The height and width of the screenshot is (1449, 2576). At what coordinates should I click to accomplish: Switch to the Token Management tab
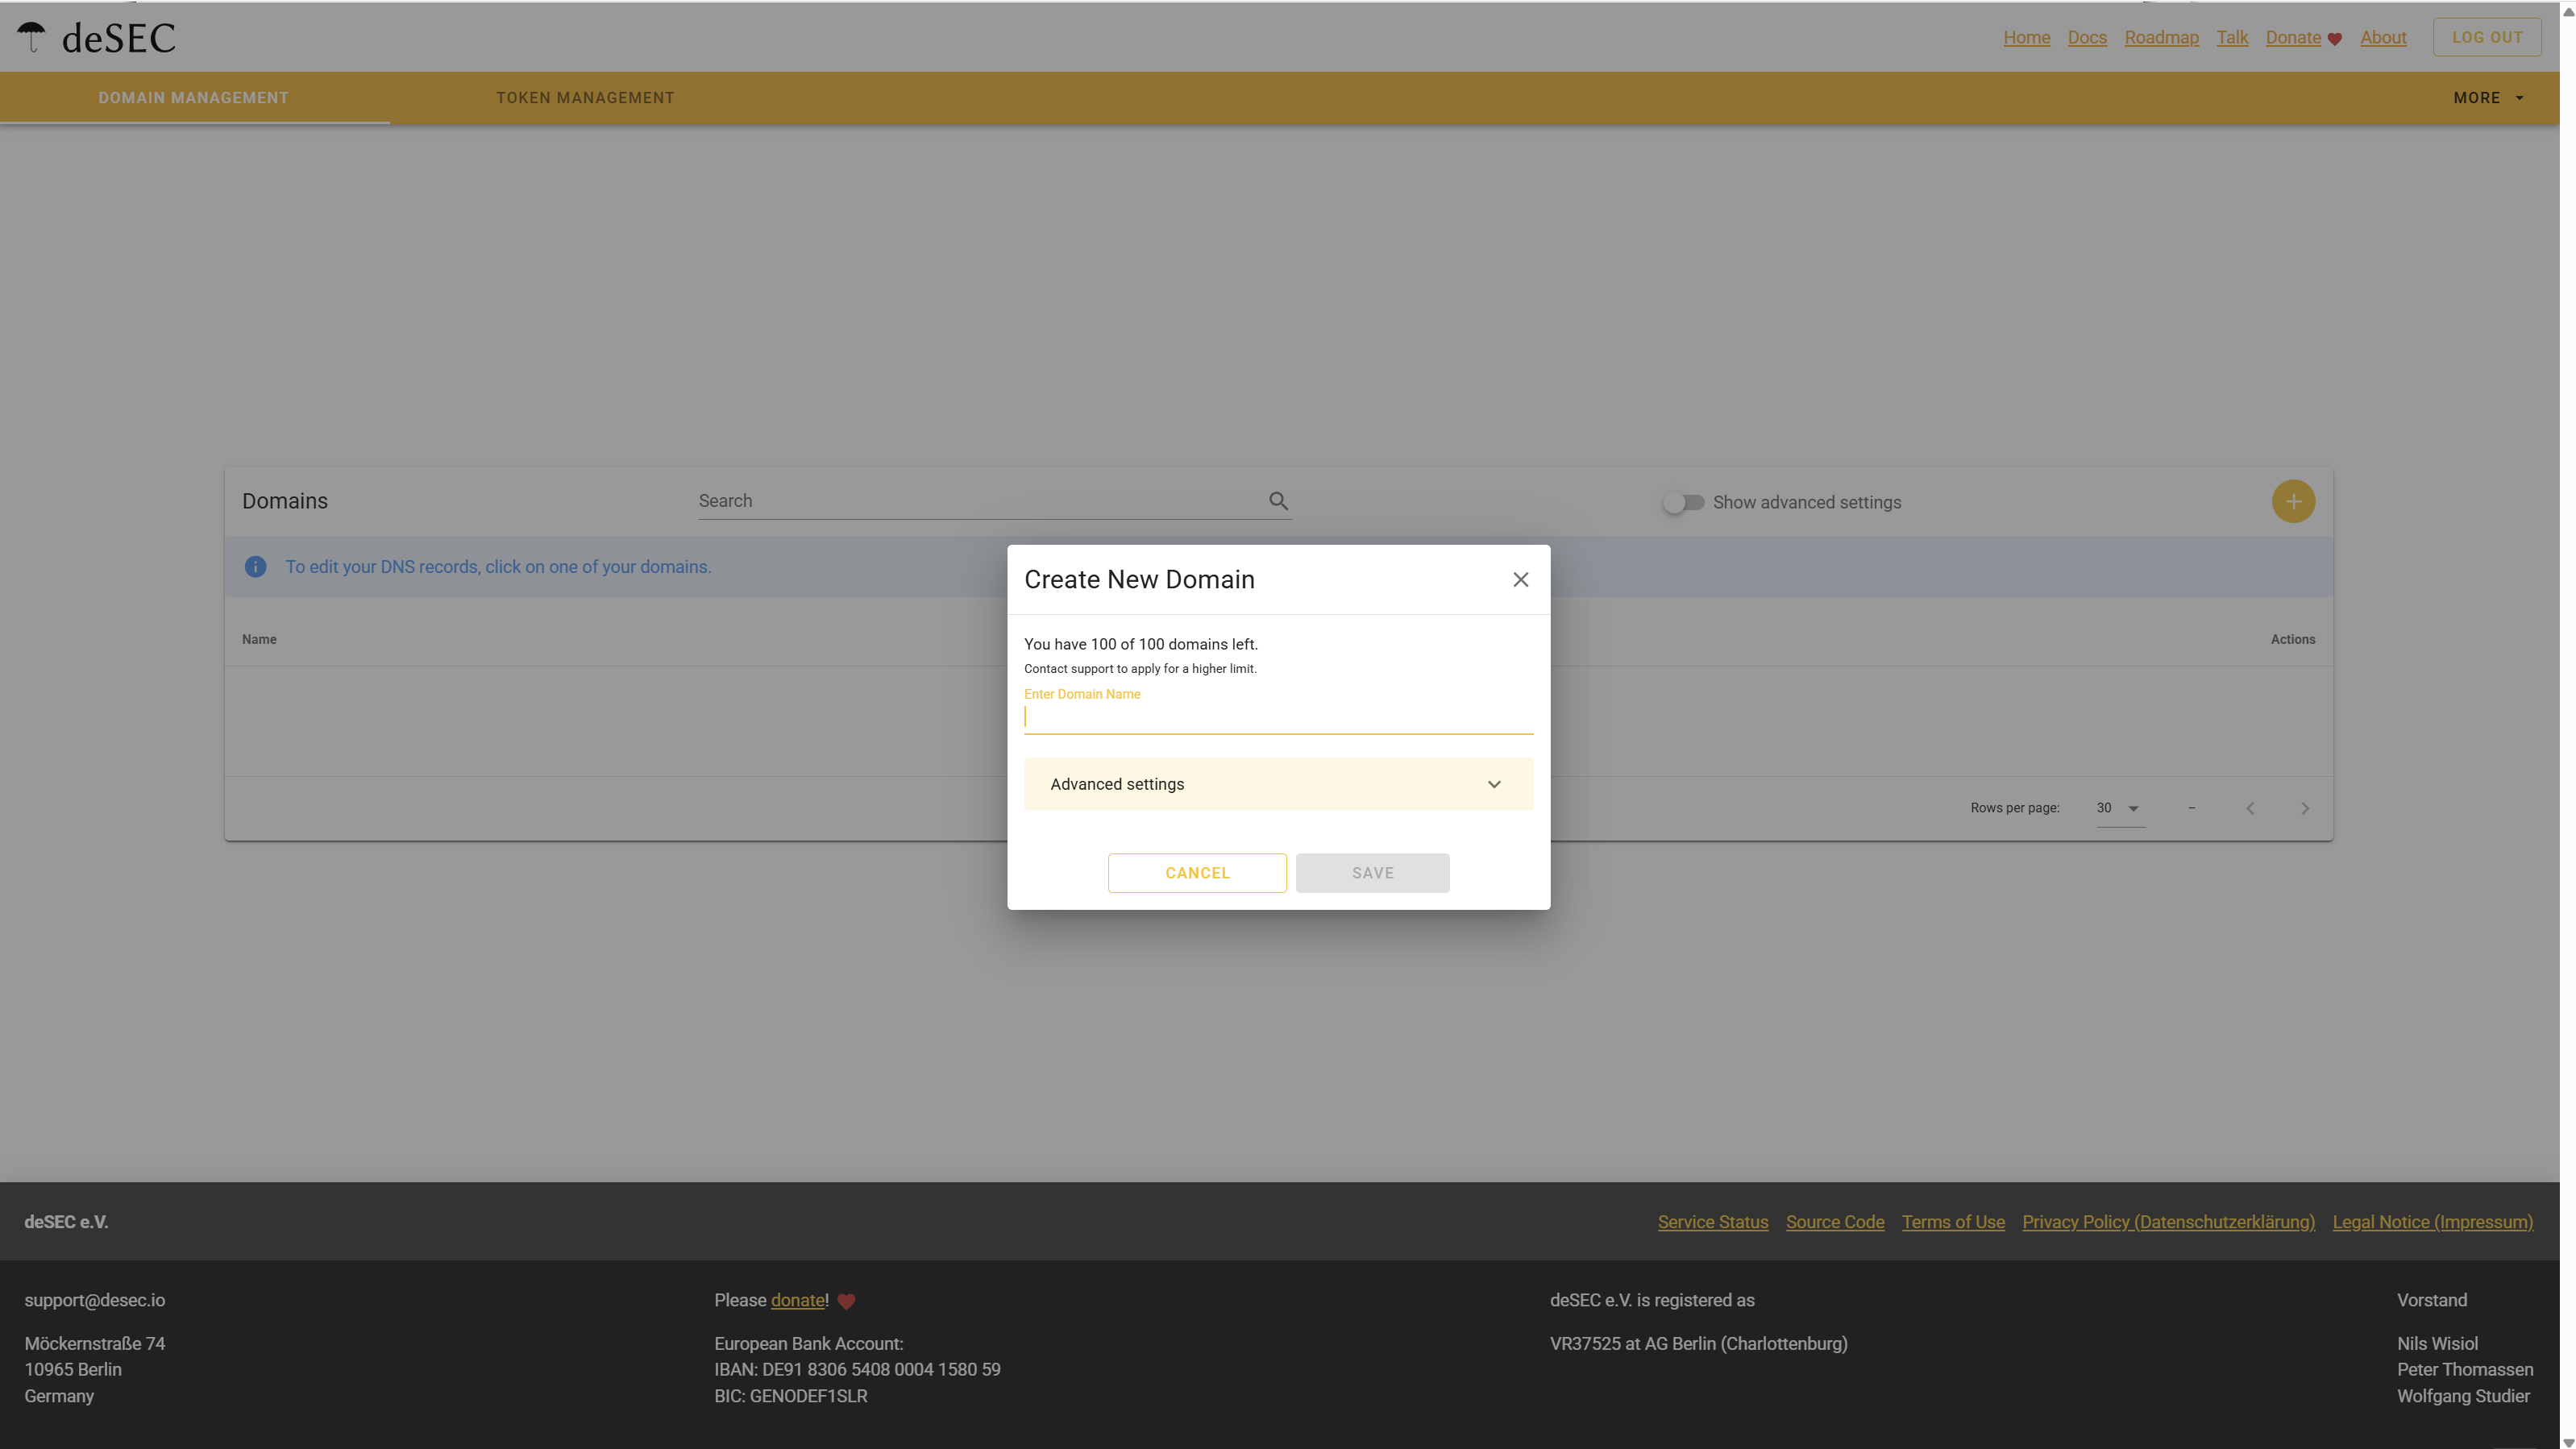(585, 97)
